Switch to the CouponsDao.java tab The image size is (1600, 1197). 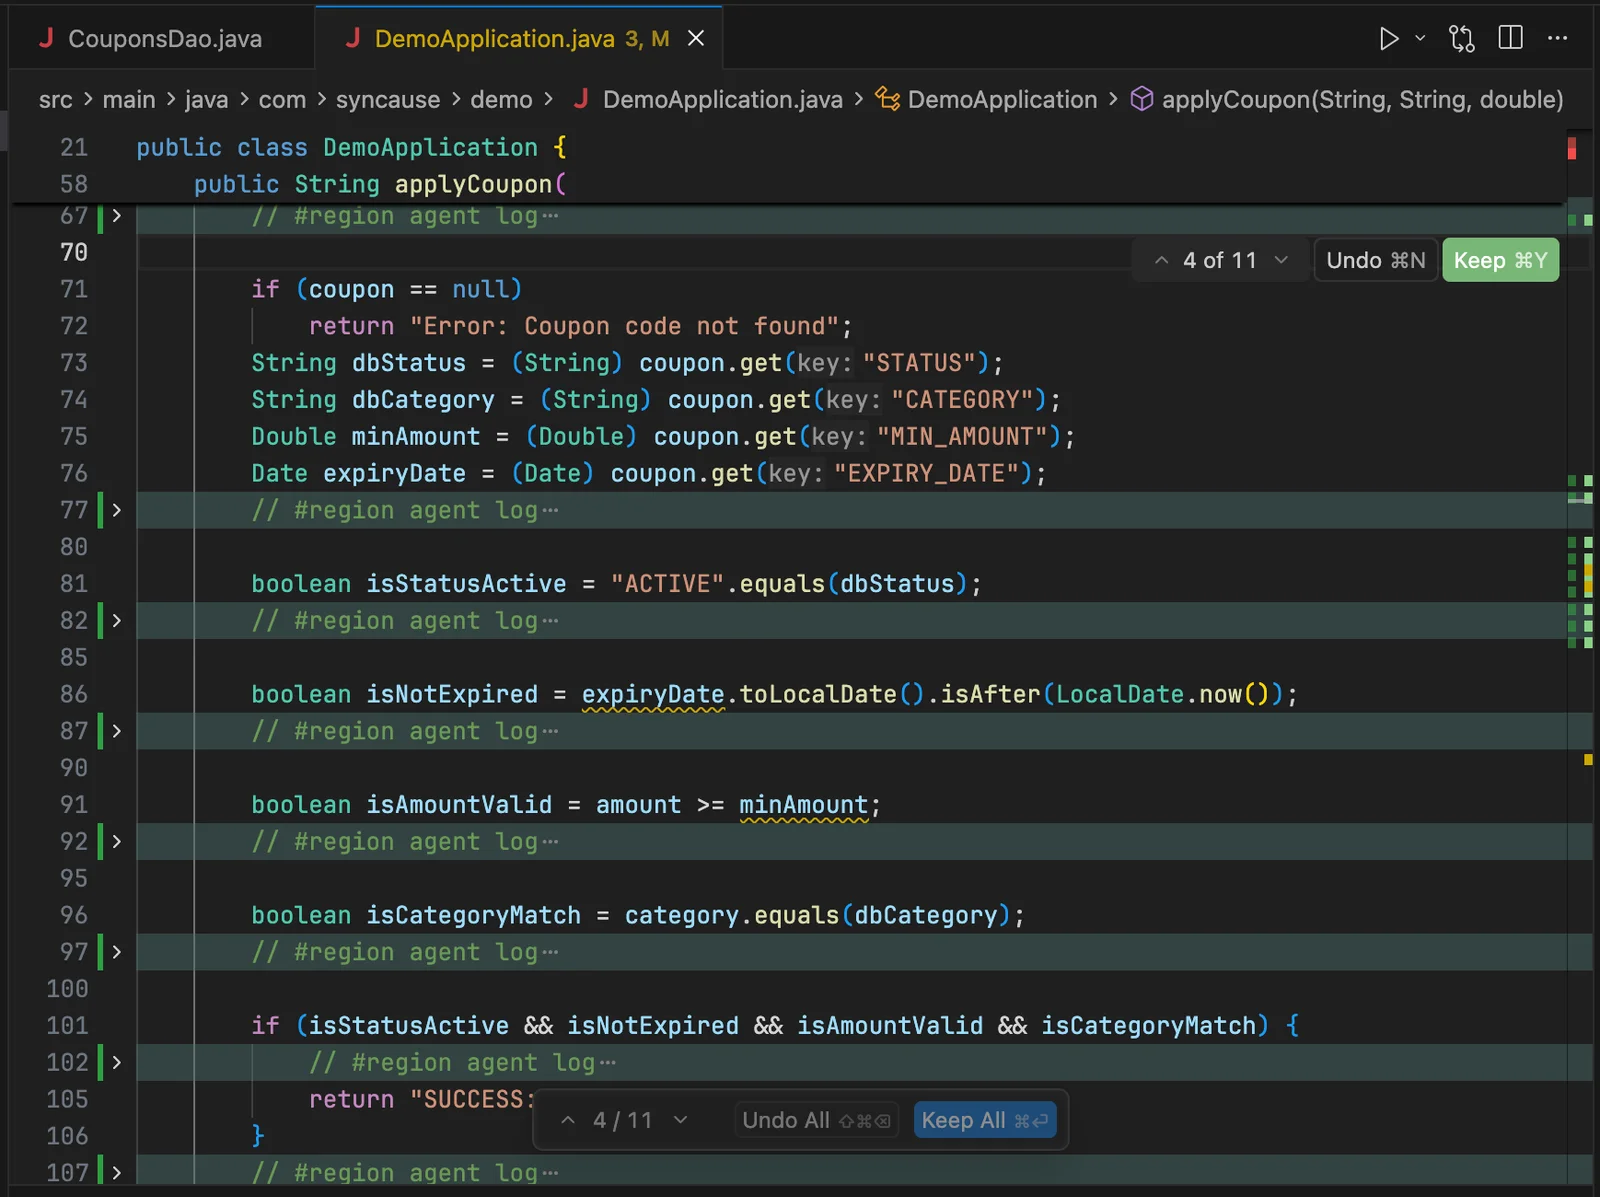pos(164,39)
